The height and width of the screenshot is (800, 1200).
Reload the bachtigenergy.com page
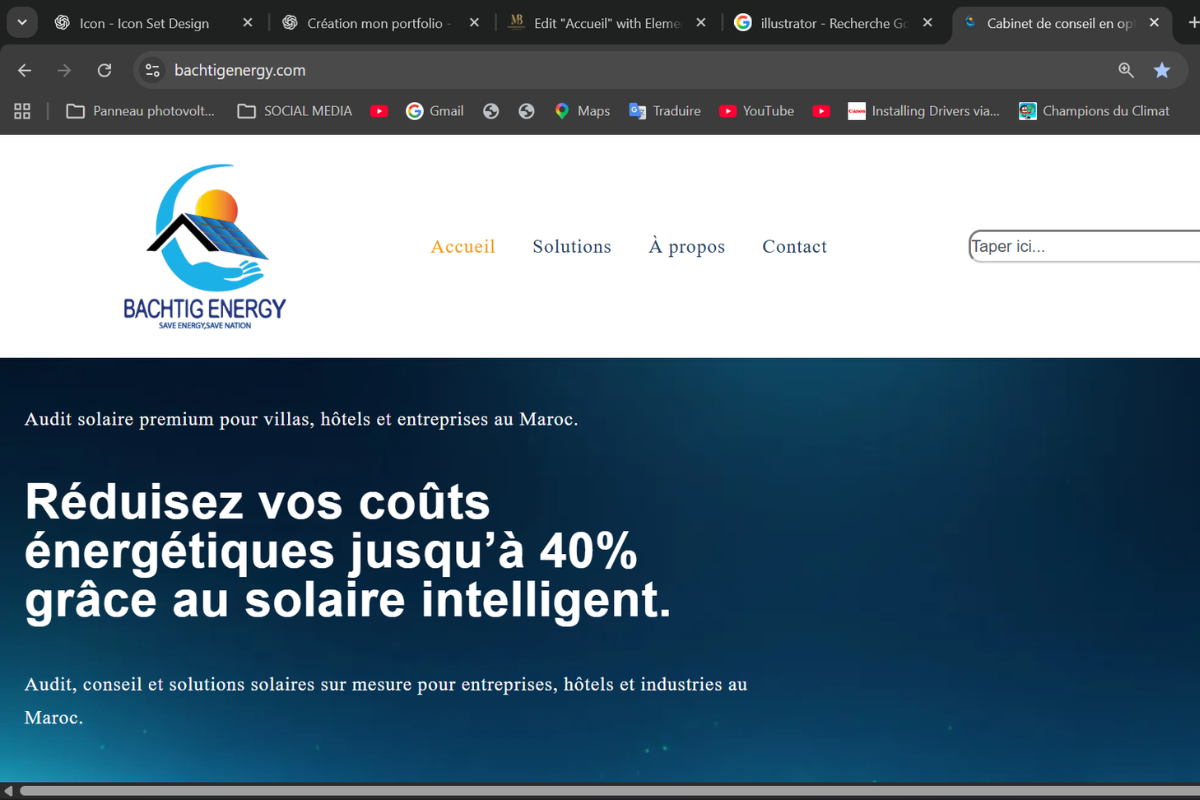click(x=105, y=70)
